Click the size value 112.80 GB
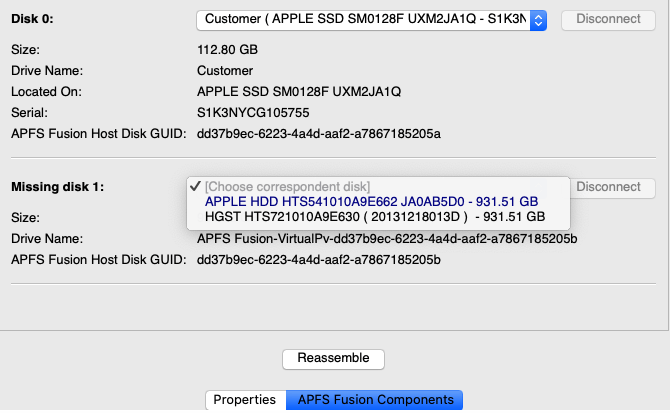The height and width of the screenshot is (413, 670). pyautogui.click(x=227, y=50)
